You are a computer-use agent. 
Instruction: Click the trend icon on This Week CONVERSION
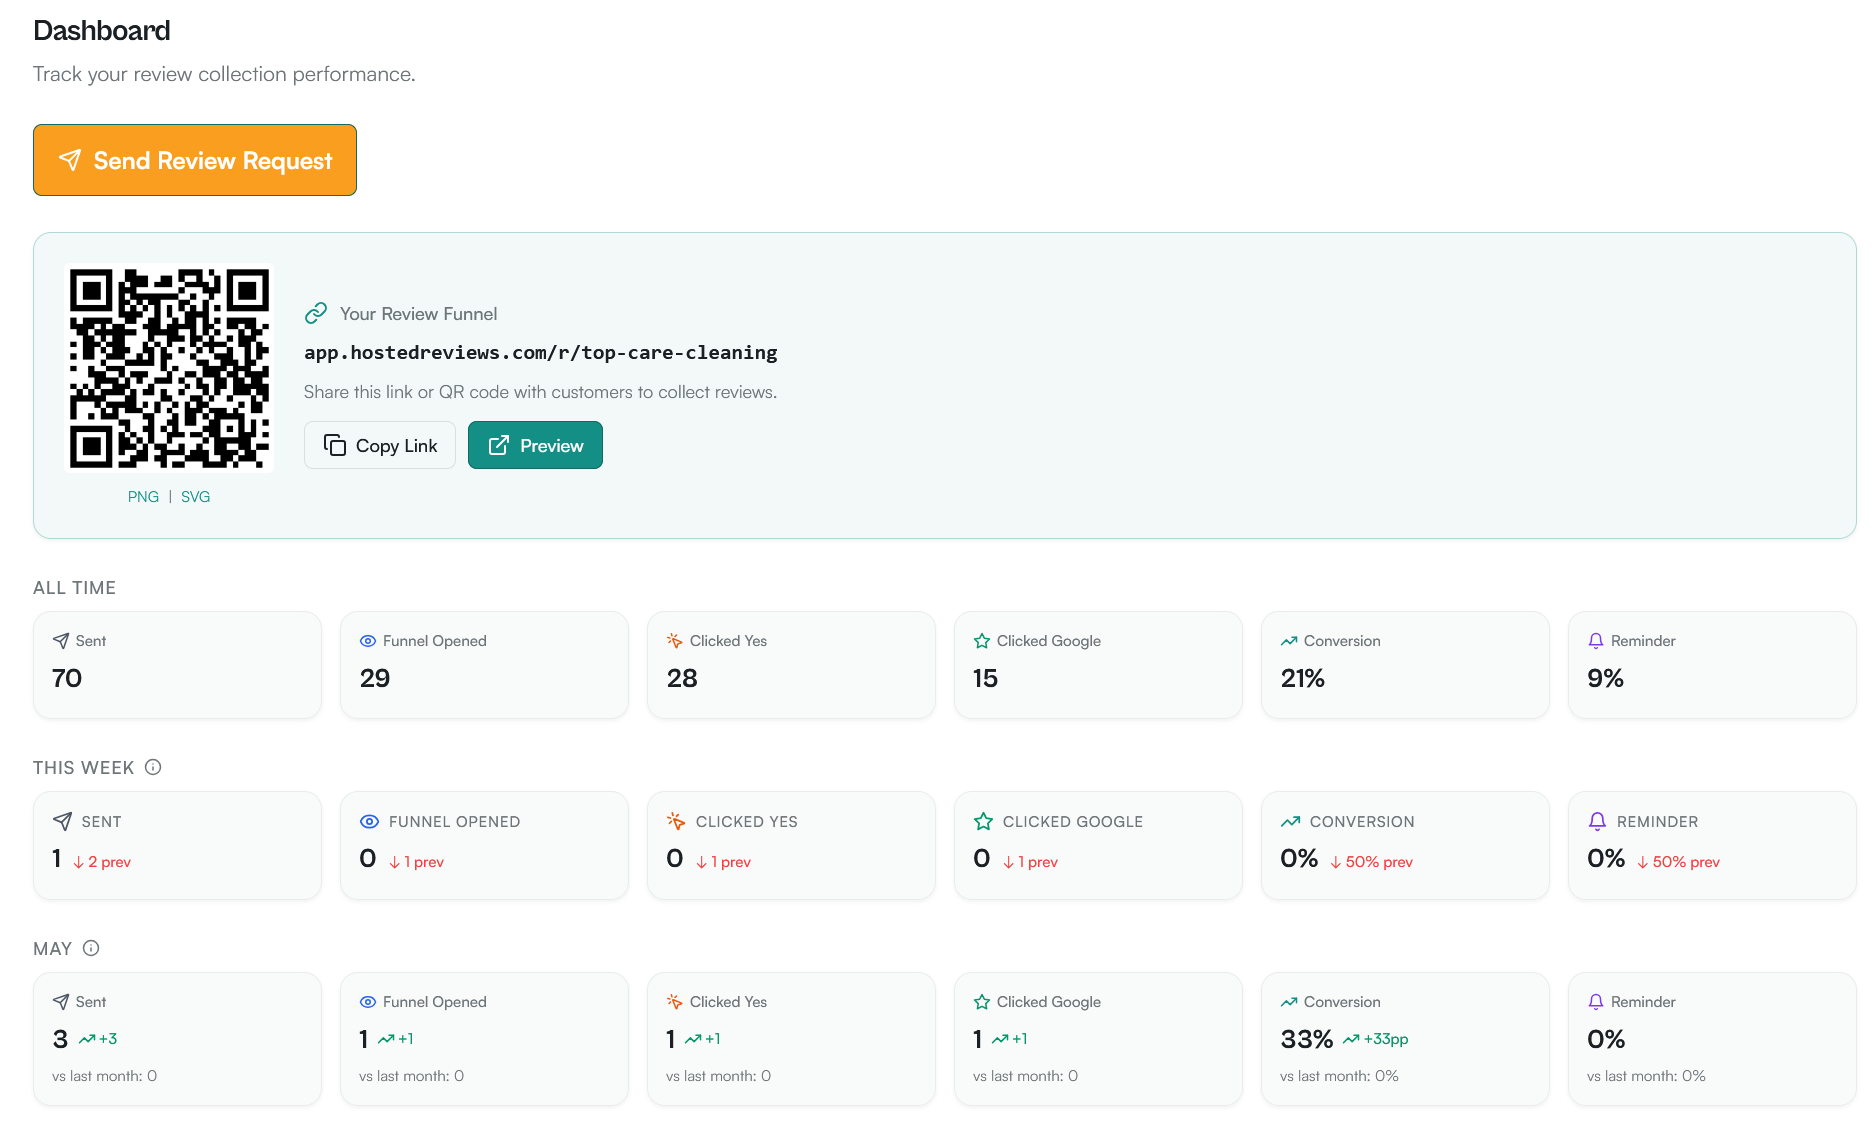pos(1290,821)
